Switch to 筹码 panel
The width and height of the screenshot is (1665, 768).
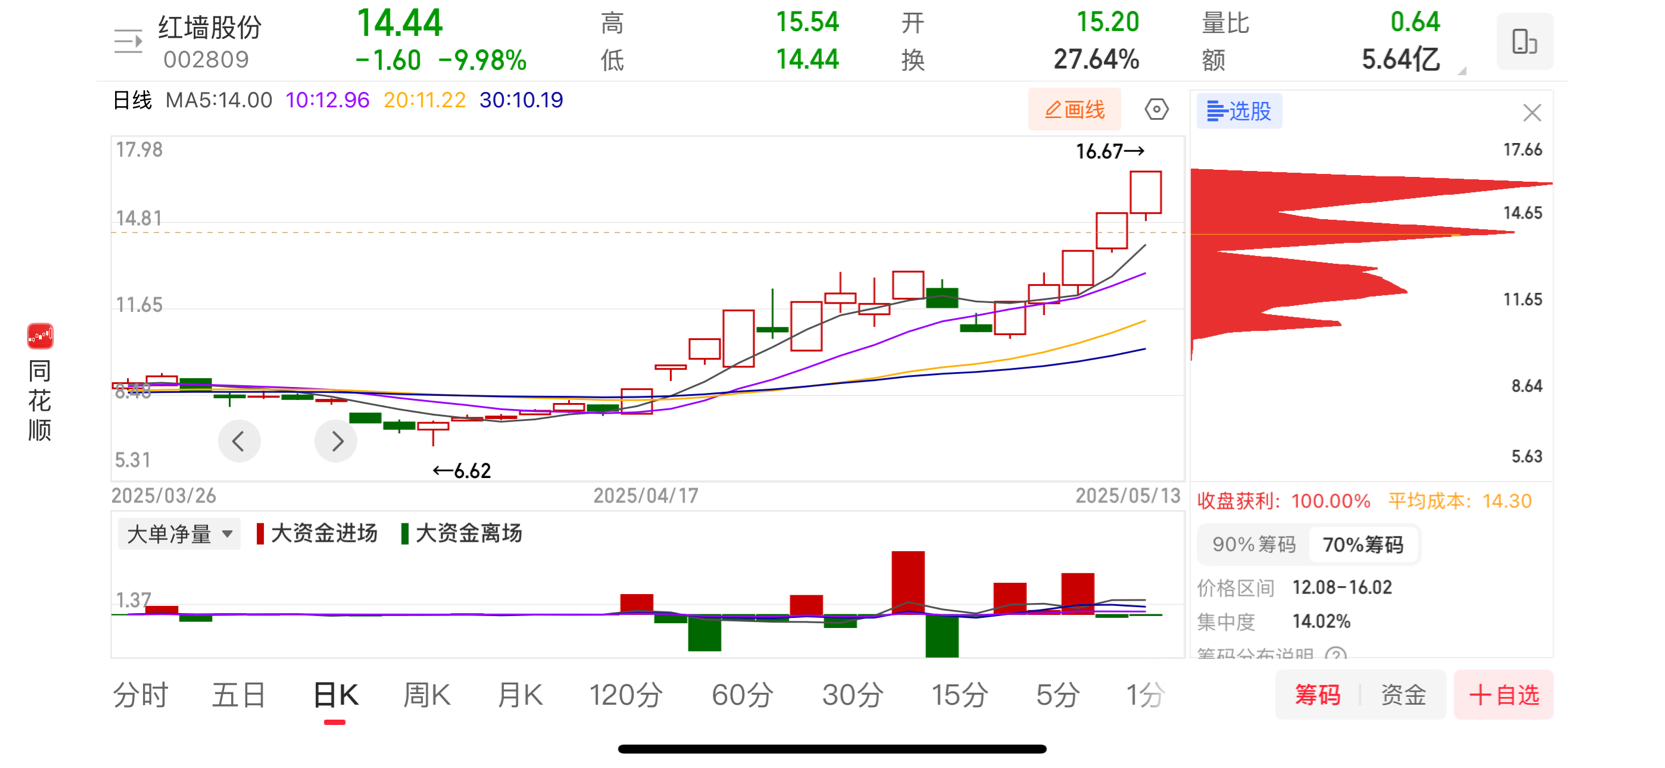click(1317, 695)
